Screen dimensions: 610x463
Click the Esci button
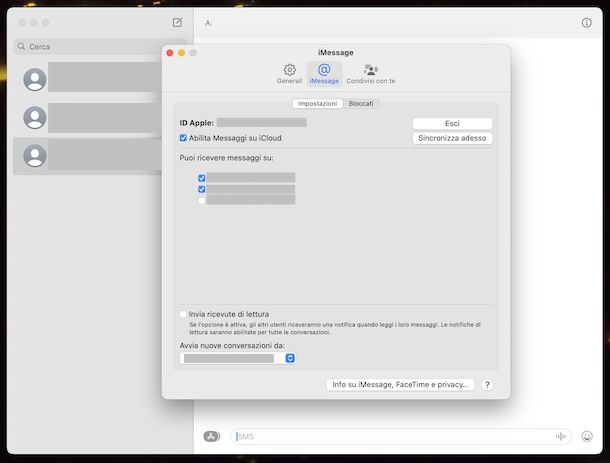click(x=452, y=123)
